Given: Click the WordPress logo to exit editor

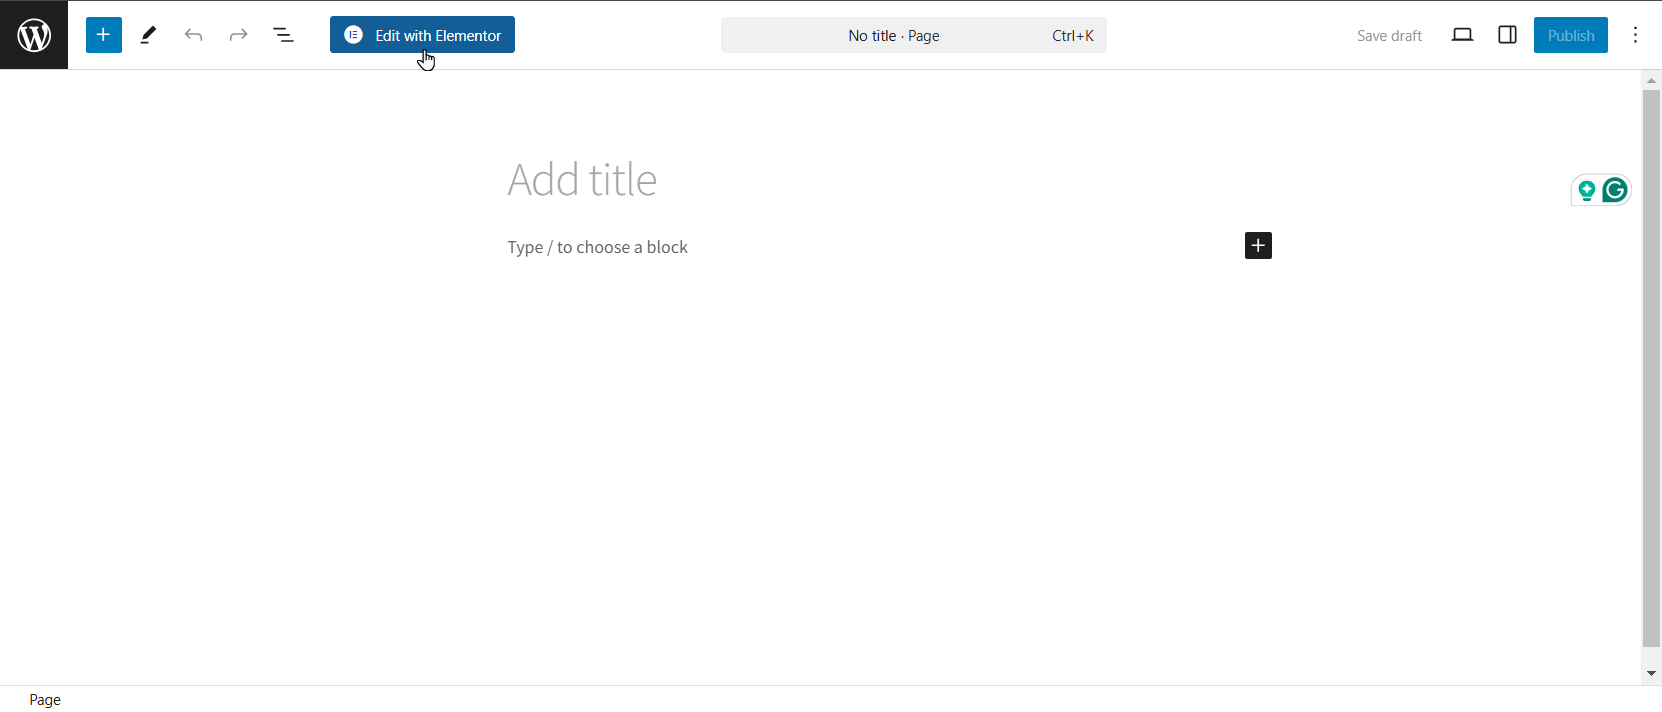Looking at the screenshot, I should [x=34, y=35].
